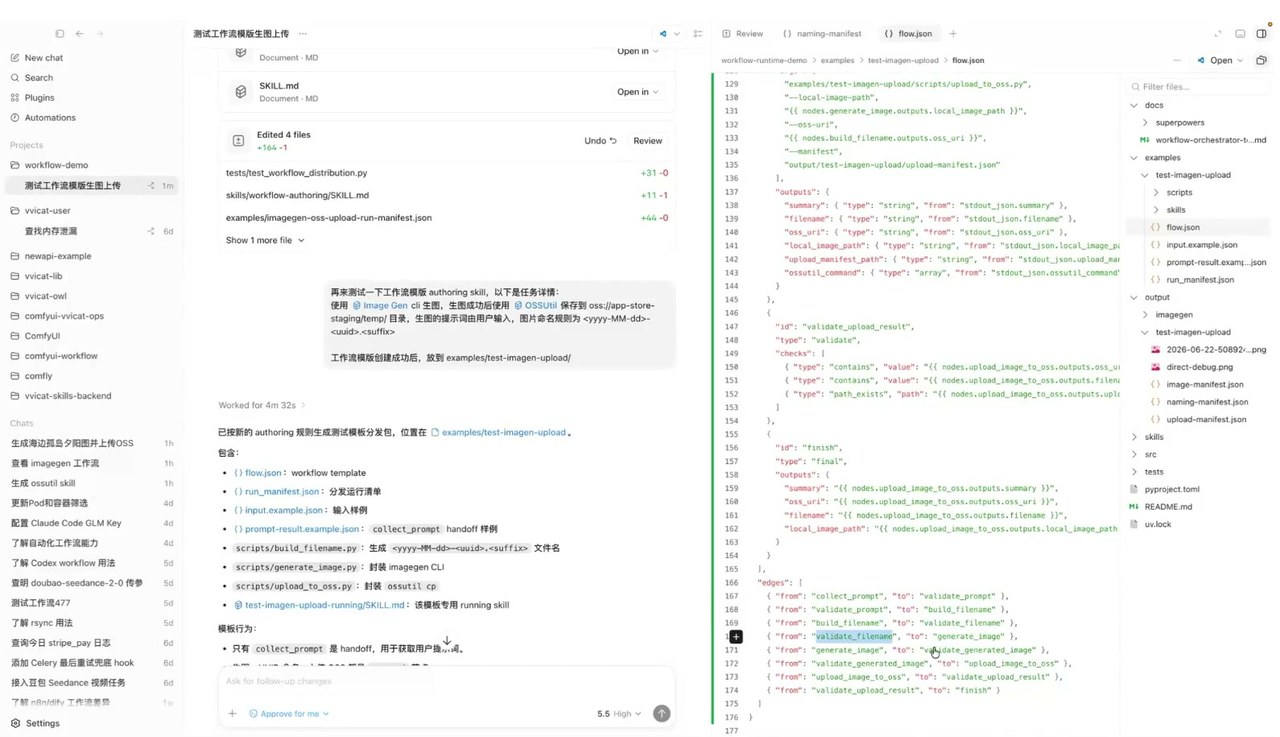Open the test-imagen-upload-running/SKILL.md link

(319, 605)
